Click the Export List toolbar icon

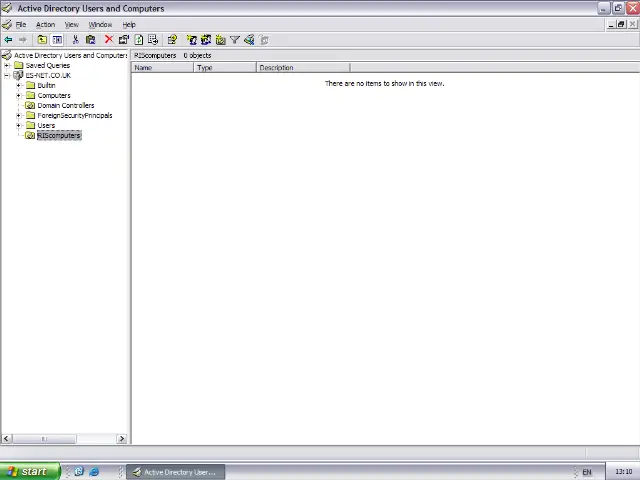coord(153,40)
